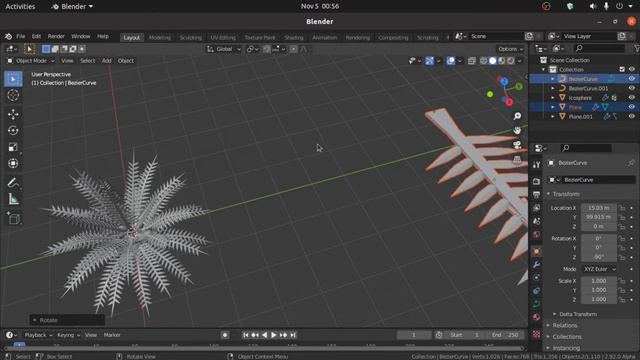This screenshot has height=360, width=640.
Task: Open the Physics properties tab
Action: click(x=536, y=278)
